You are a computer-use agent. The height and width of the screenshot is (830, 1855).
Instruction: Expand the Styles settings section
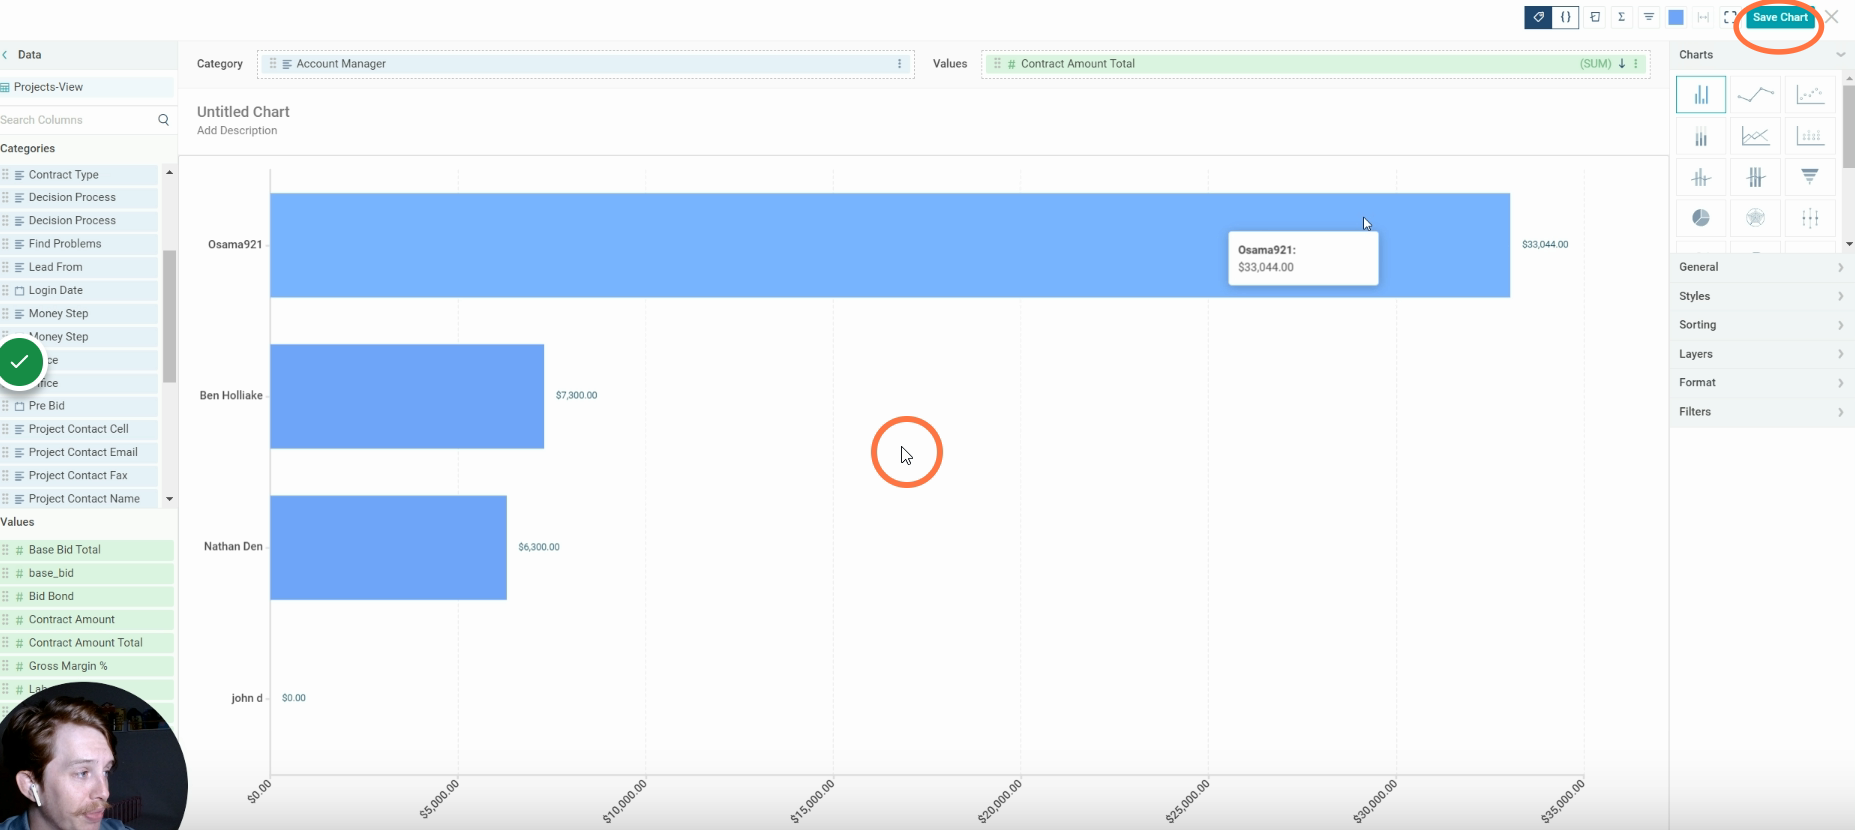point(1761,296)
